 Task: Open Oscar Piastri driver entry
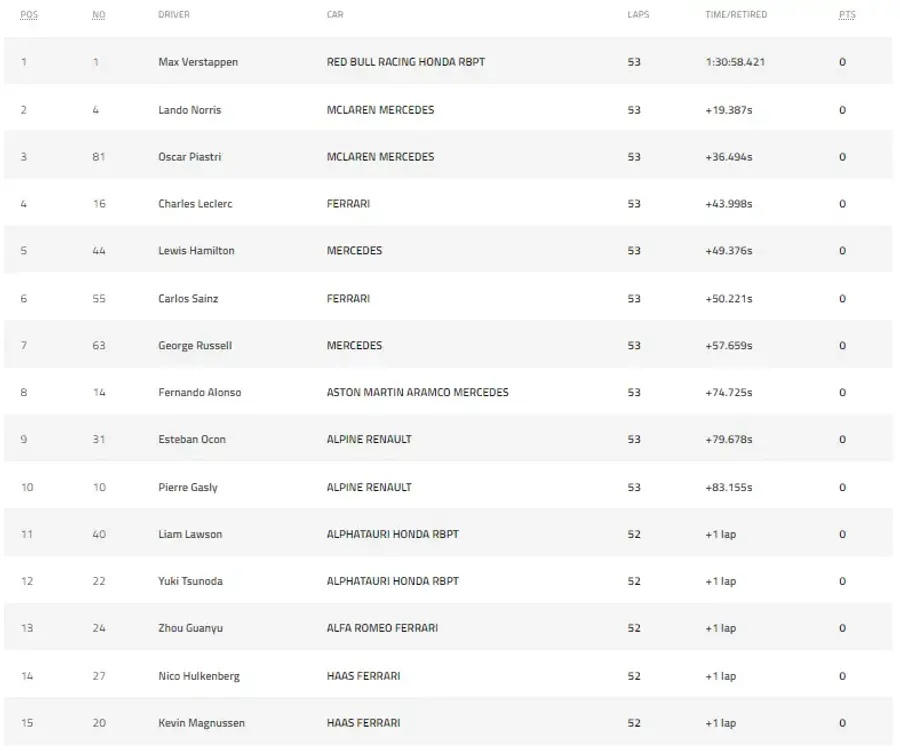point(189,157)
